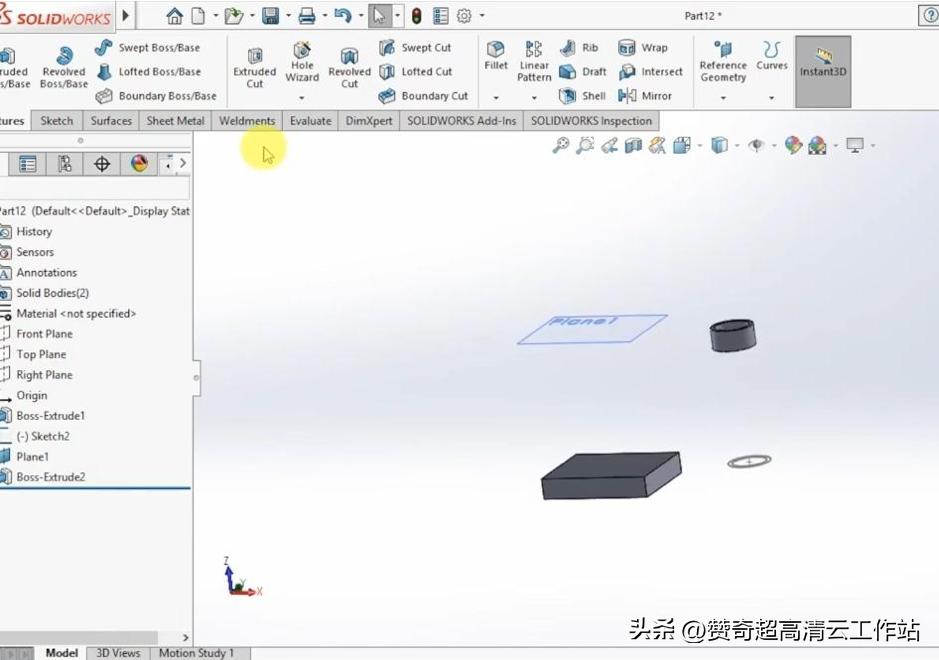Open the SOLIDWORKS Add-Ins tab

coord(463,120)
